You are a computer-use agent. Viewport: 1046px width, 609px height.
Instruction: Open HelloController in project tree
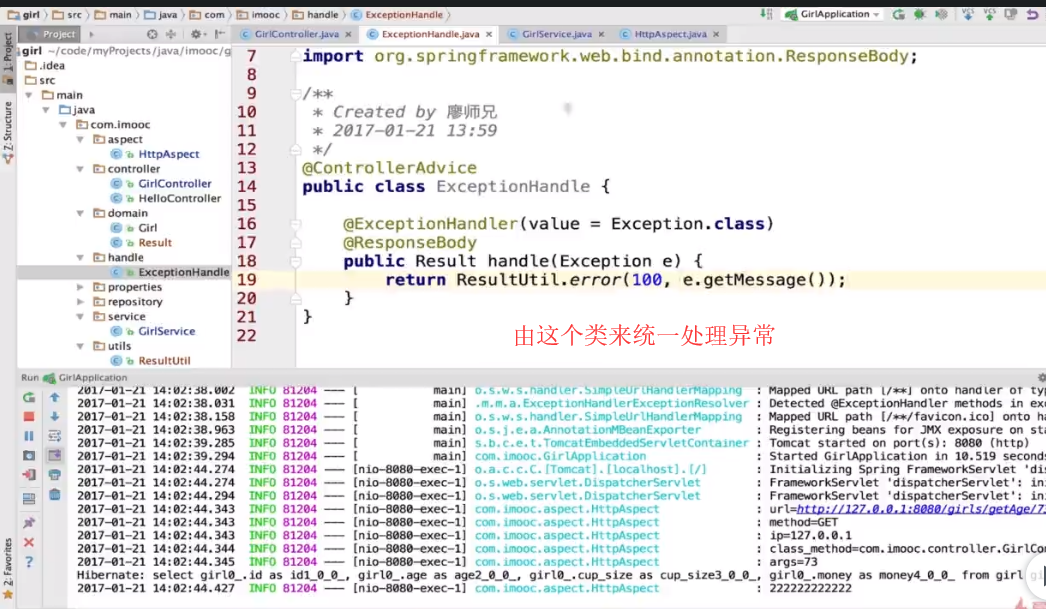(179, 198)
